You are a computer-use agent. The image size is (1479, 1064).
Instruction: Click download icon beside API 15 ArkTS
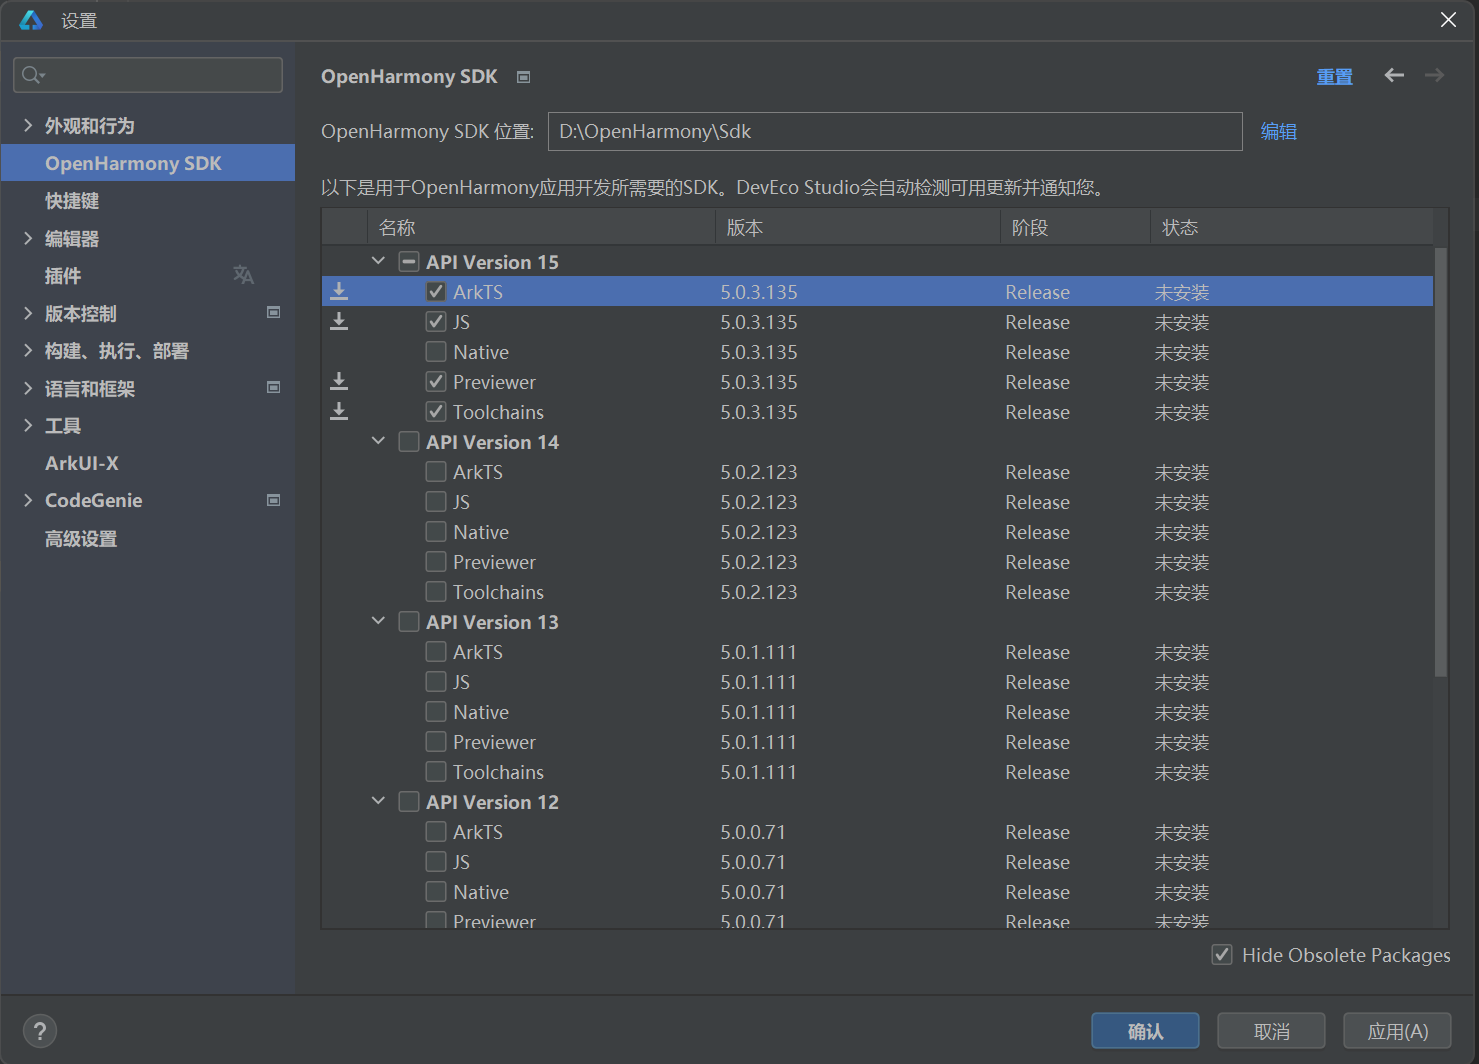point(339,291)
